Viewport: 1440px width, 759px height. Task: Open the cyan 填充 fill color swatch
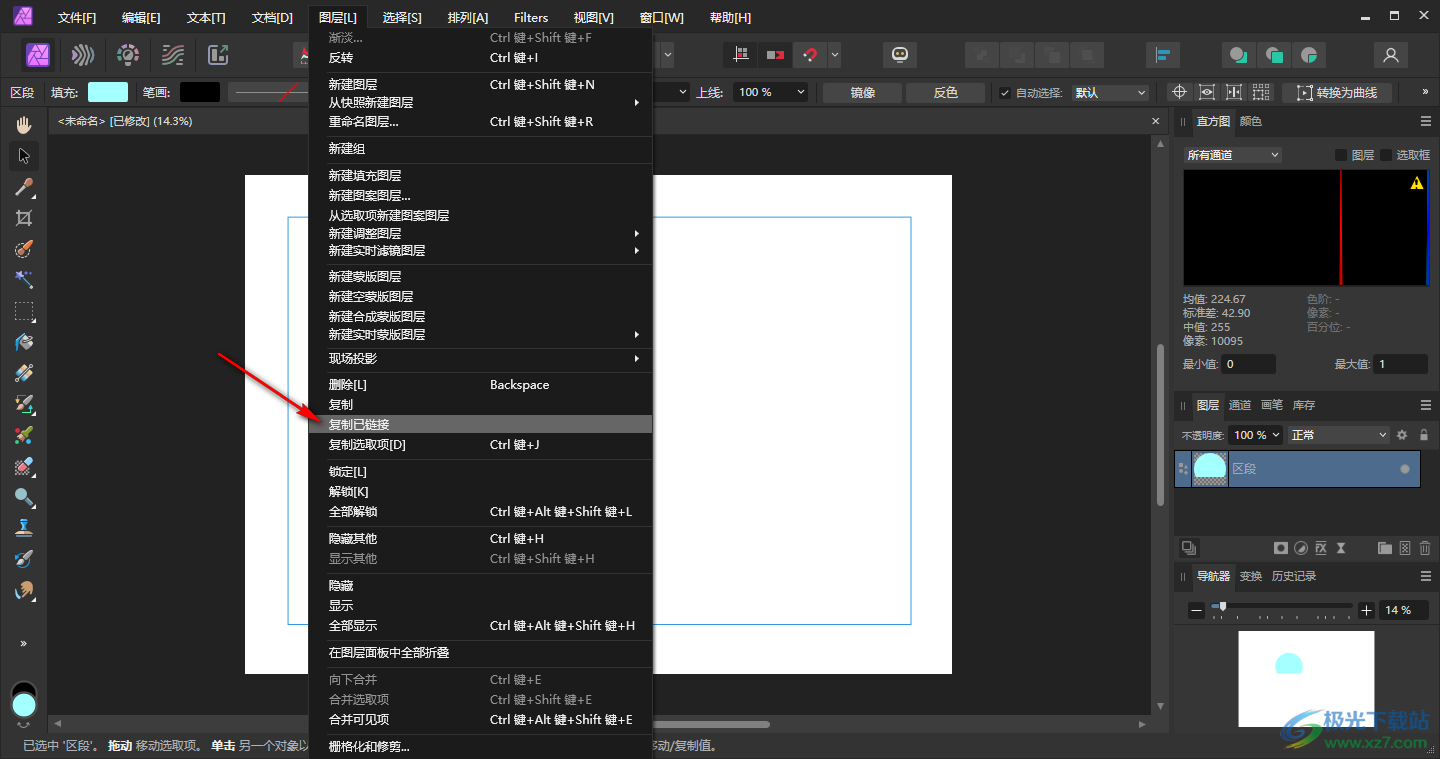click(108, 93)
